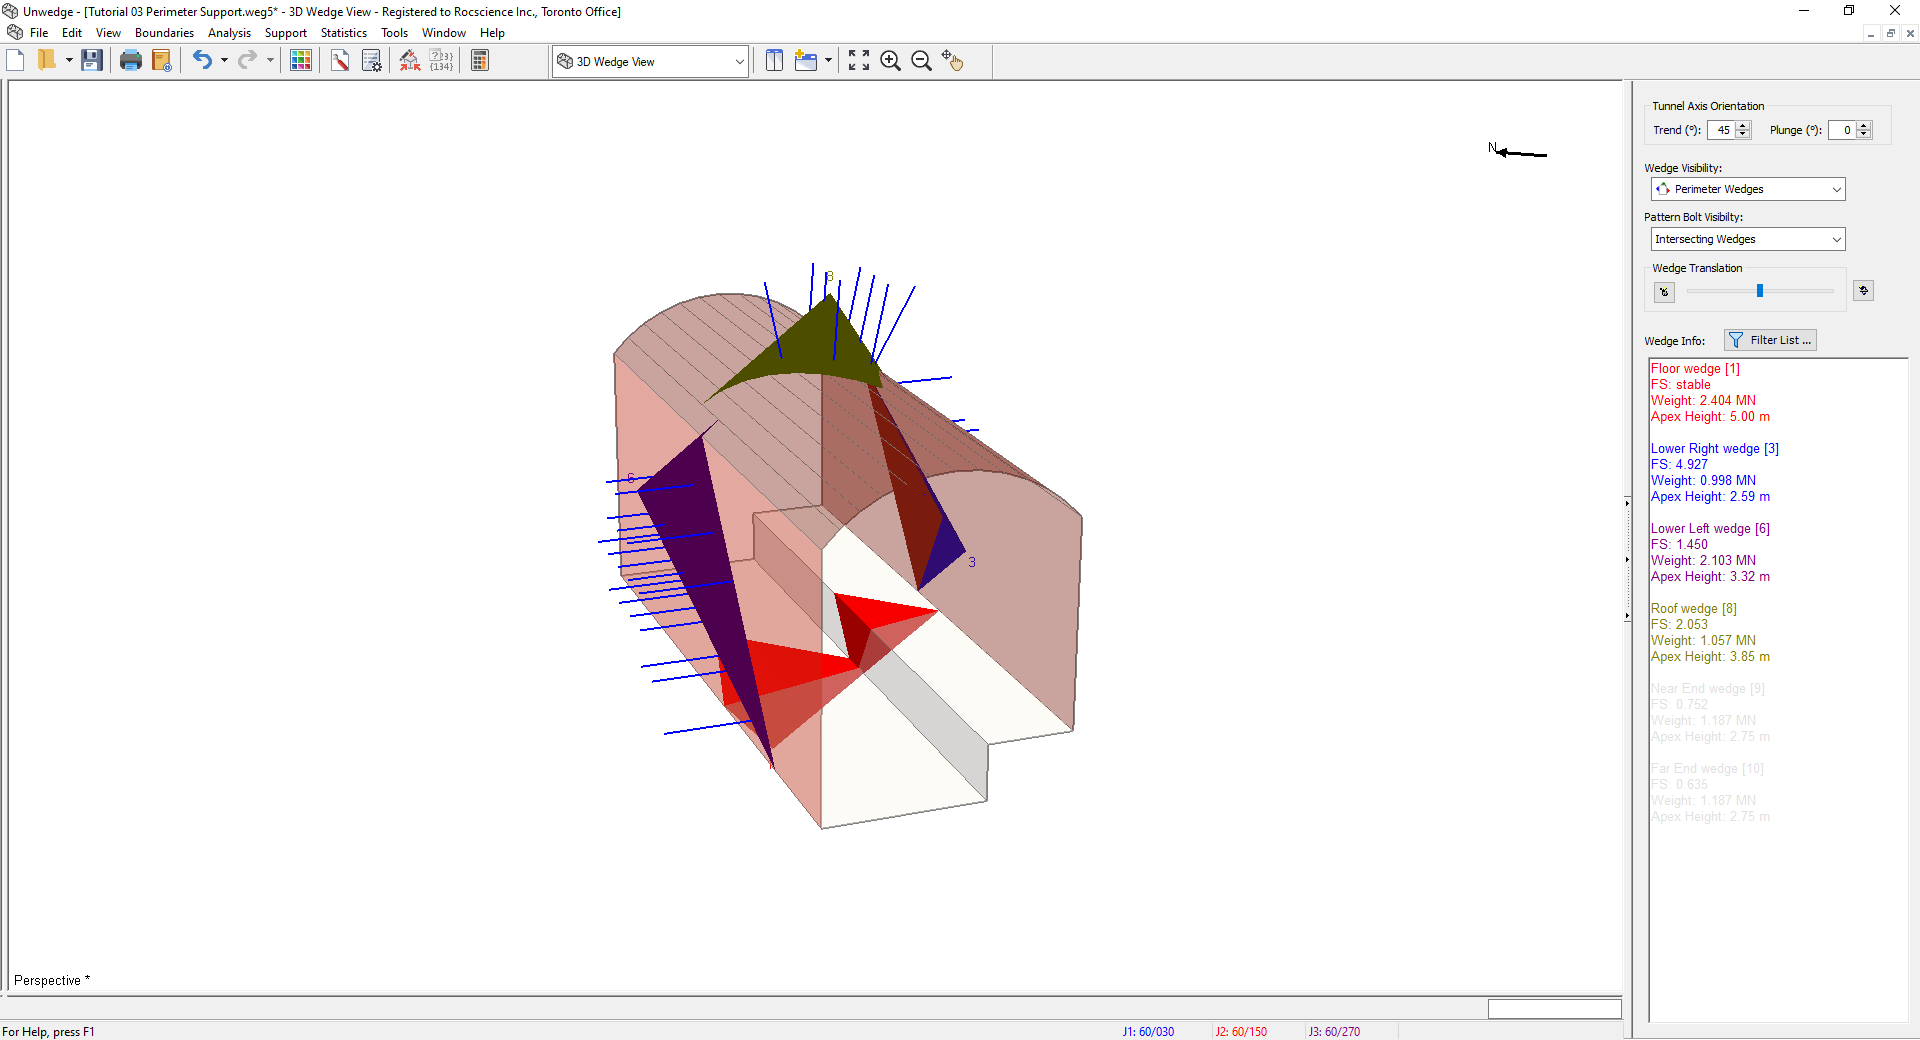The height and width of the screenshot is (1040, 1920).
Task: Click reset button left of Wedge Translation slider
Action: coord(1664,292)
